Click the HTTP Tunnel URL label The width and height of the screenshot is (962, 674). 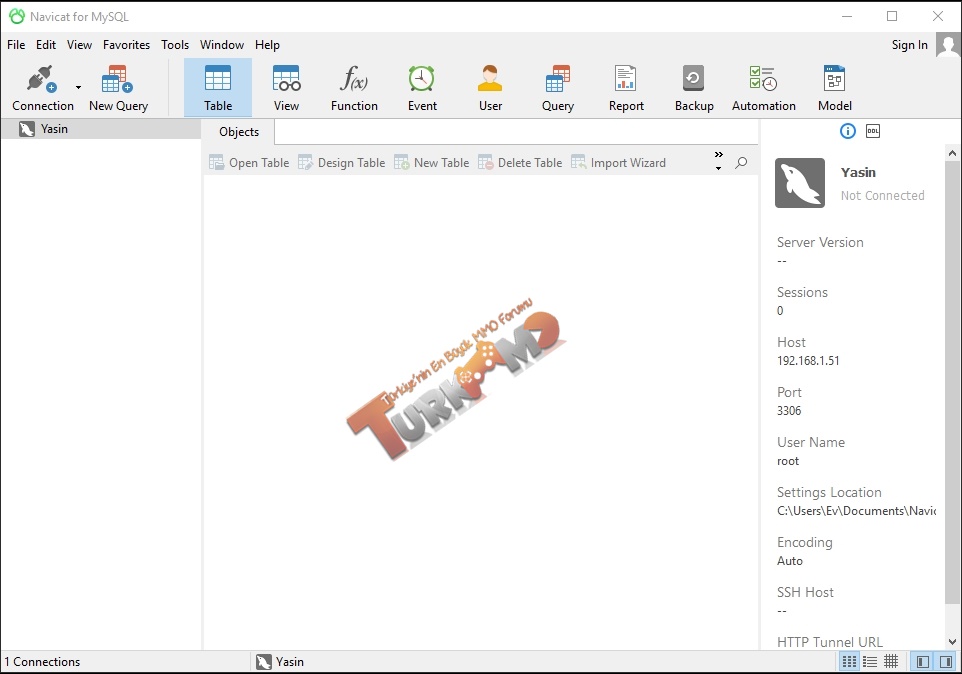(x=829, y=642)
